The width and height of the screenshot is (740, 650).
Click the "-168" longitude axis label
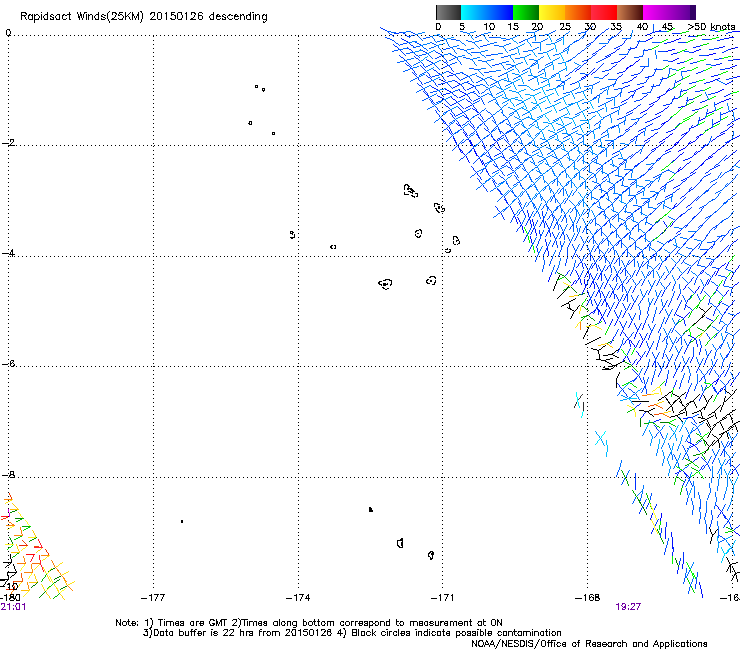[588, 598]
